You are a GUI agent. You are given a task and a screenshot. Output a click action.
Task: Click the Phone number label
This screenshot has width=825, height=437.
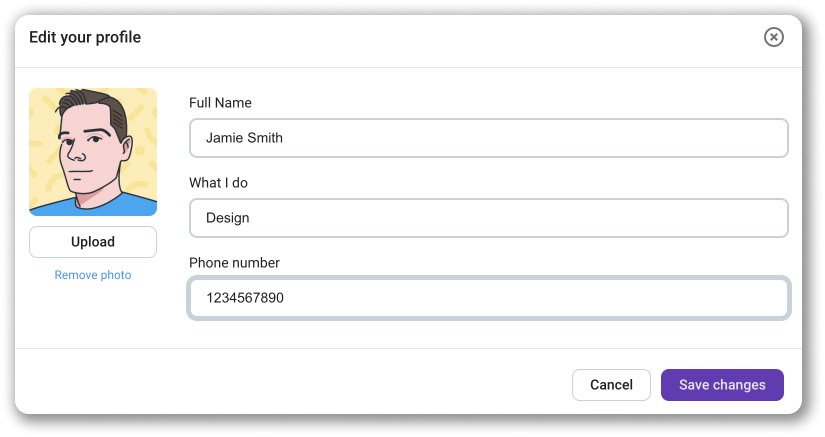pyautogui.click(x=235, y=262)
